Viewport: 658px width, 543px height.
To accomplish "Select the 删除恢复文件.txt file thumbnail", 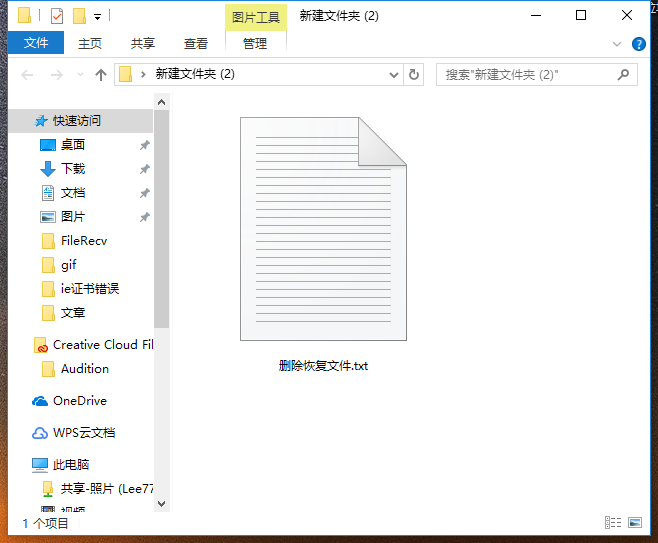I will click(323, 230).
